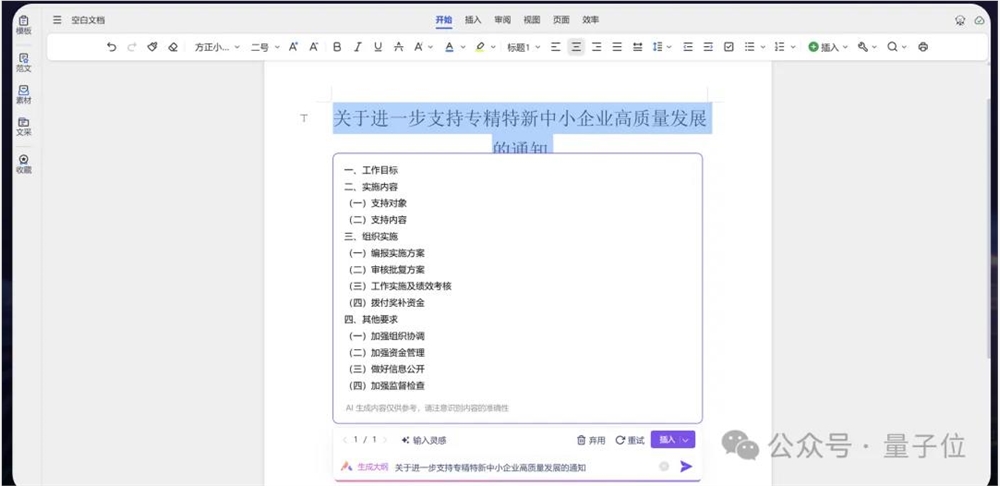Justify text alignment
Screen dimensions: 1000x486
tap(617, 47)
